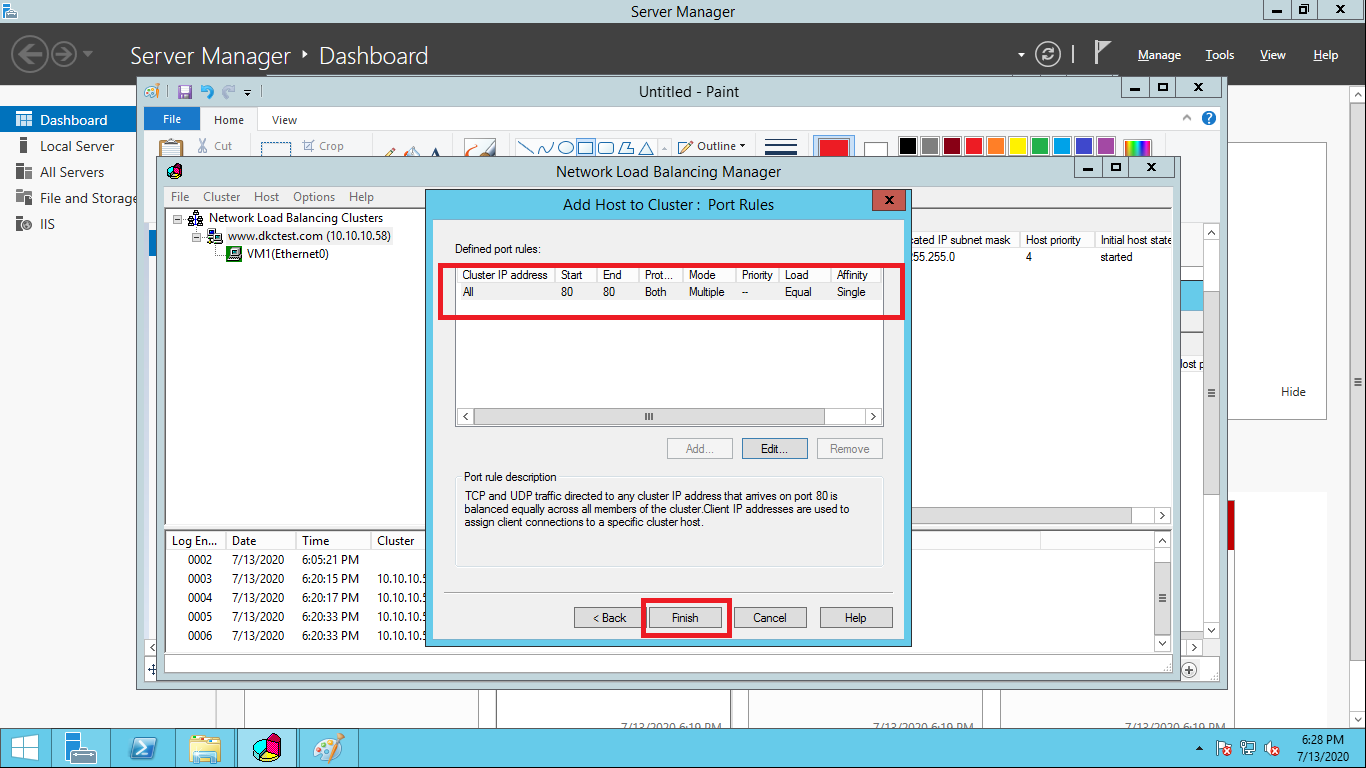Screen dimensions: 1366x768
Task: Go back using Server Manager back arrow
Action: click(31, 53)
